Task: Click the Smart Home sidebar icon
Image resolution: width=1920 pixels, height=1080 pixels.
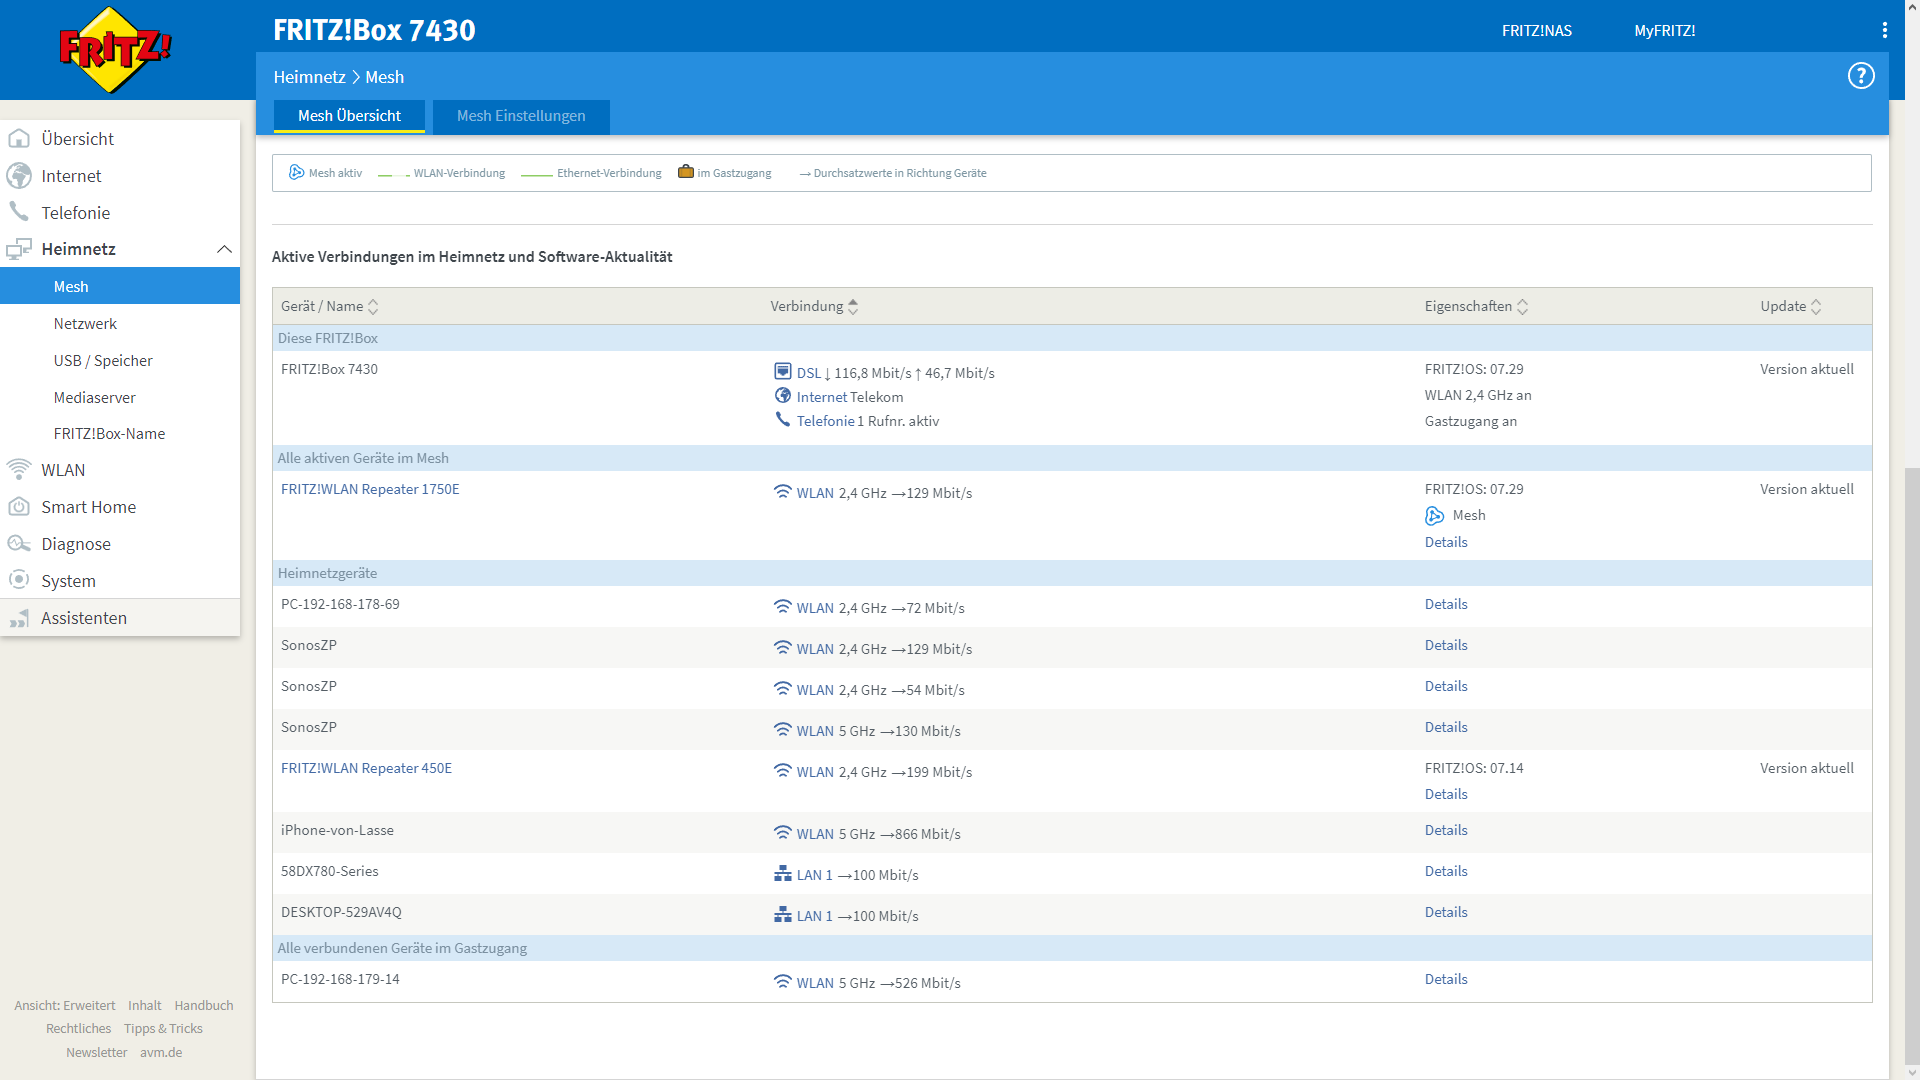Action: pos(19,507)
